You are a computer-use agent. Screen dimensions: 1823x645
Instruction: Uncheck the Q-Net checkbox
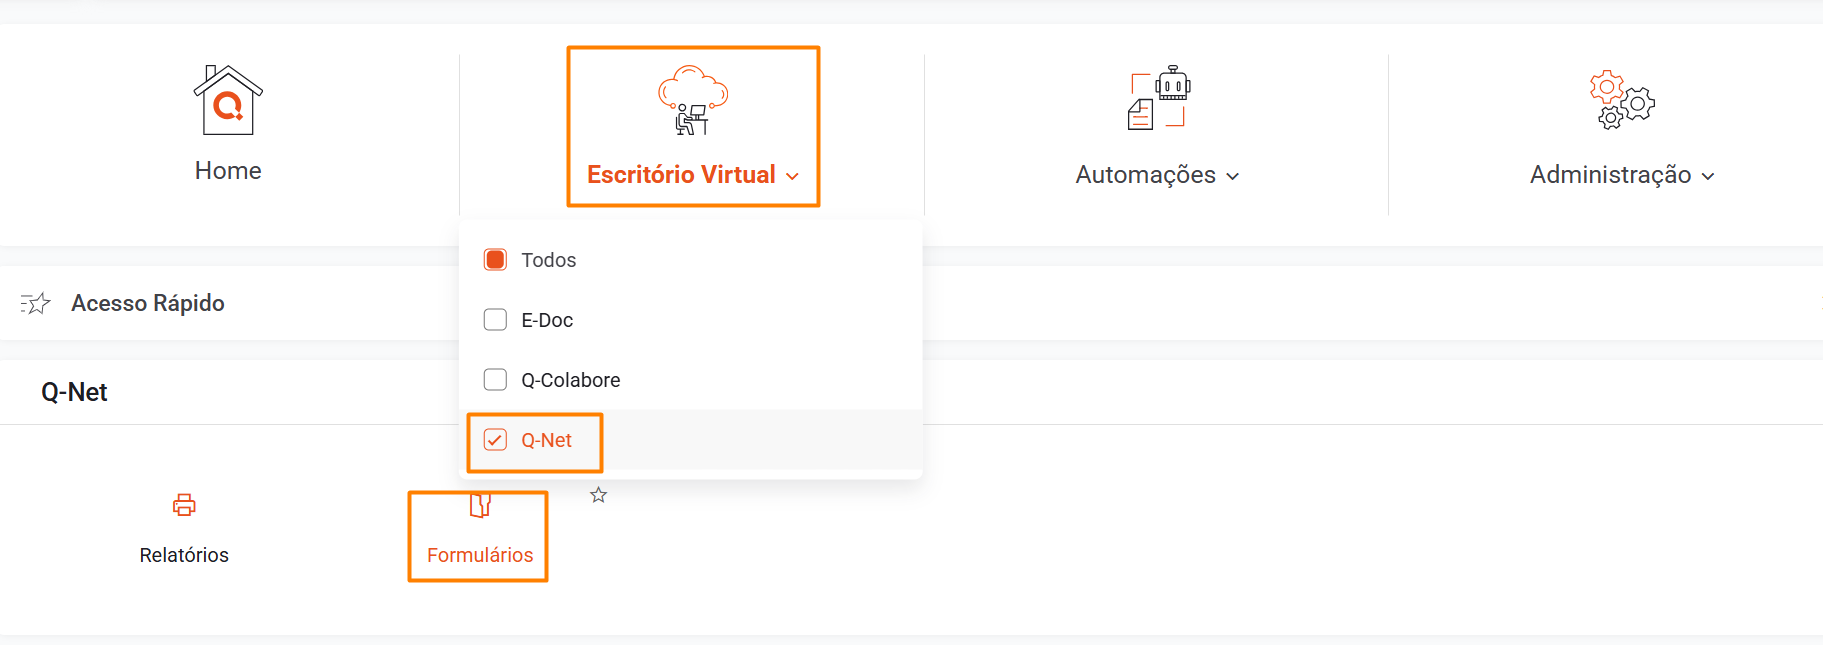(x=495, y=440)
